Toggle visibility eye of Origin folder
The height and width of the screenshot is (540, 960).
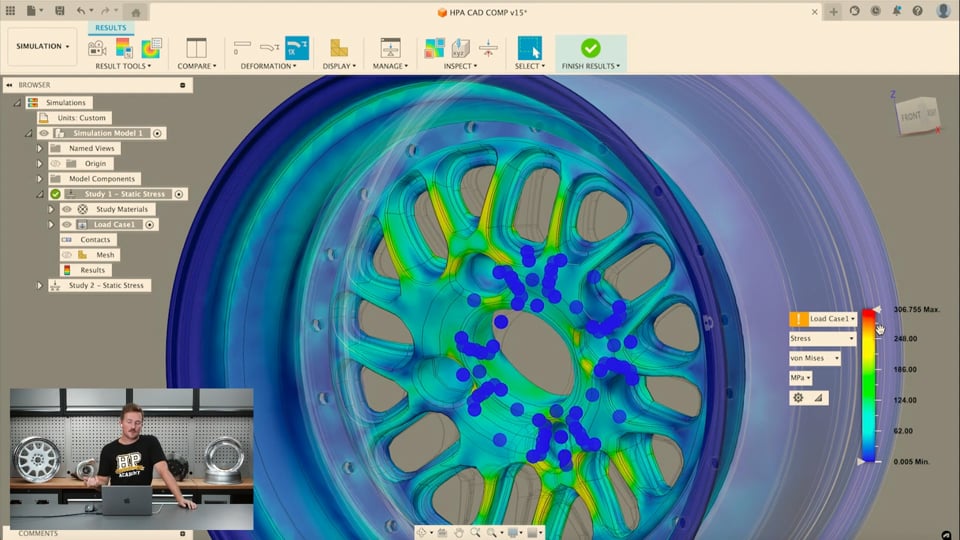pos(55,163)
